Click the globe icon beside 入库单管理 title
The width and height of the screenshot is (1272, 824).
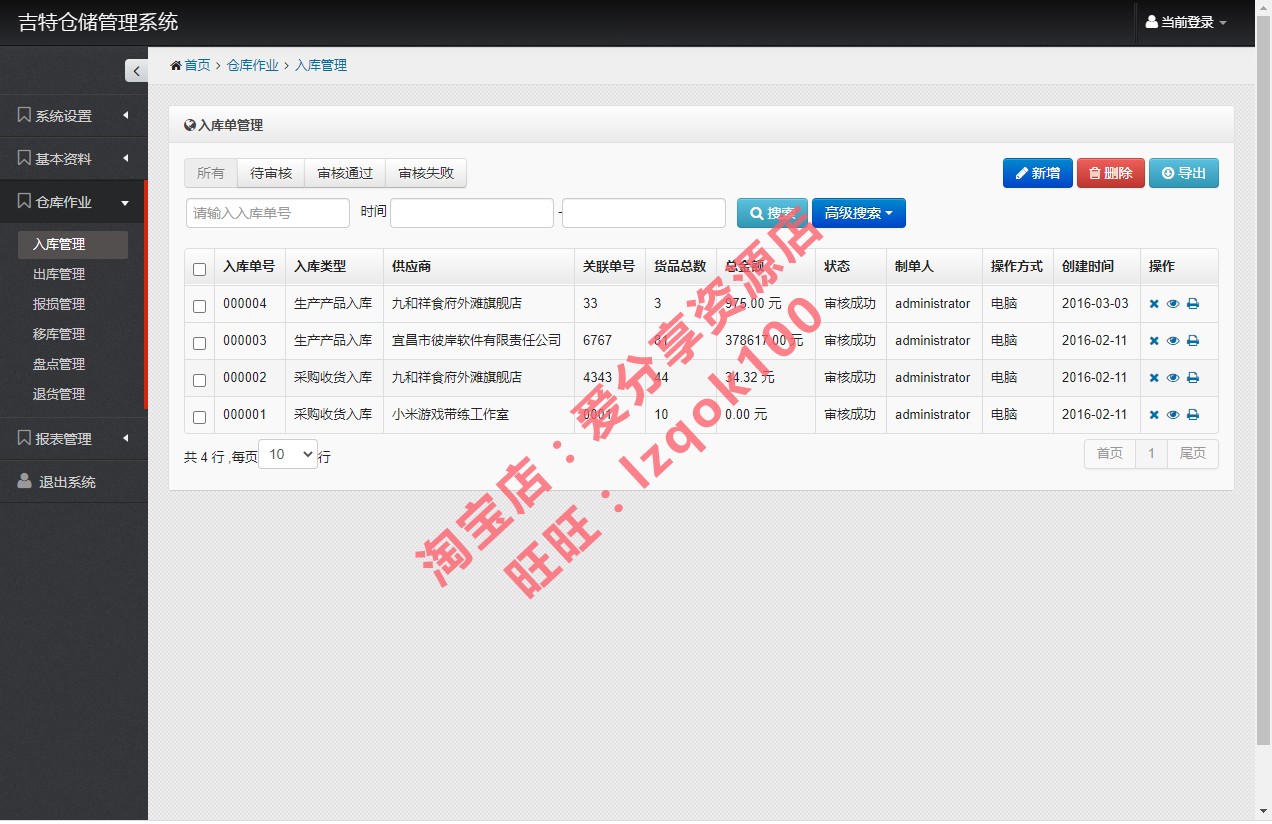tap(190, 125)
